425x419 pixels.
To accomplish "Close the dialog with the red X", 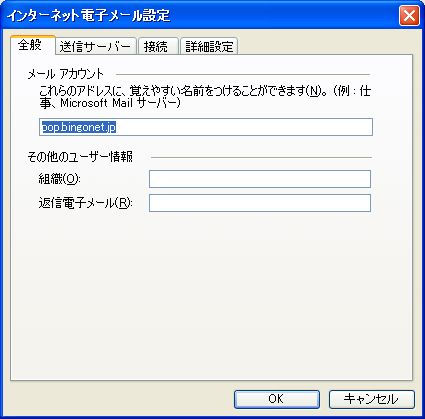I will [409, 15].
